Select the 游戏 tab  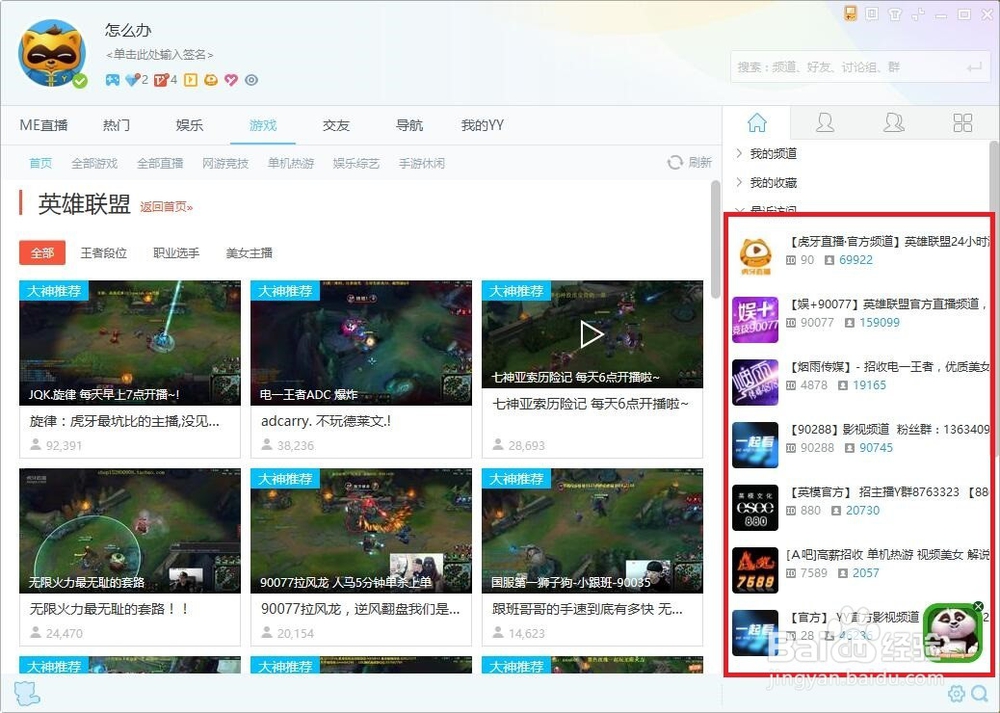pos(263,125)
